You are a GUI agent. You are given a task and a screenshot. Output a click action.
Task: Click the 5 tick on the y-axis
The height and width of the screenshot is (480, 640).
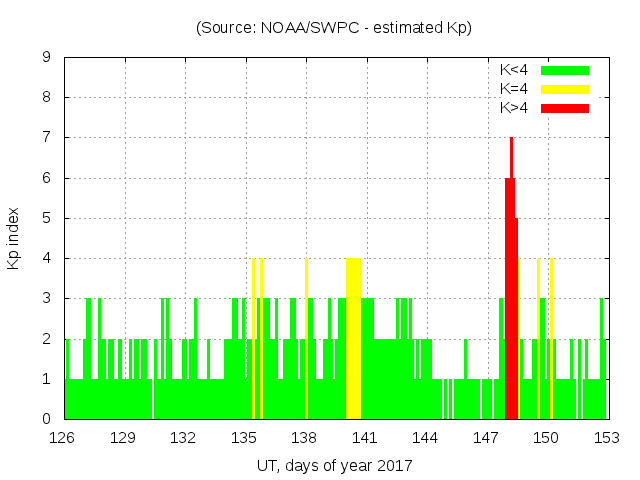[47, 218]
